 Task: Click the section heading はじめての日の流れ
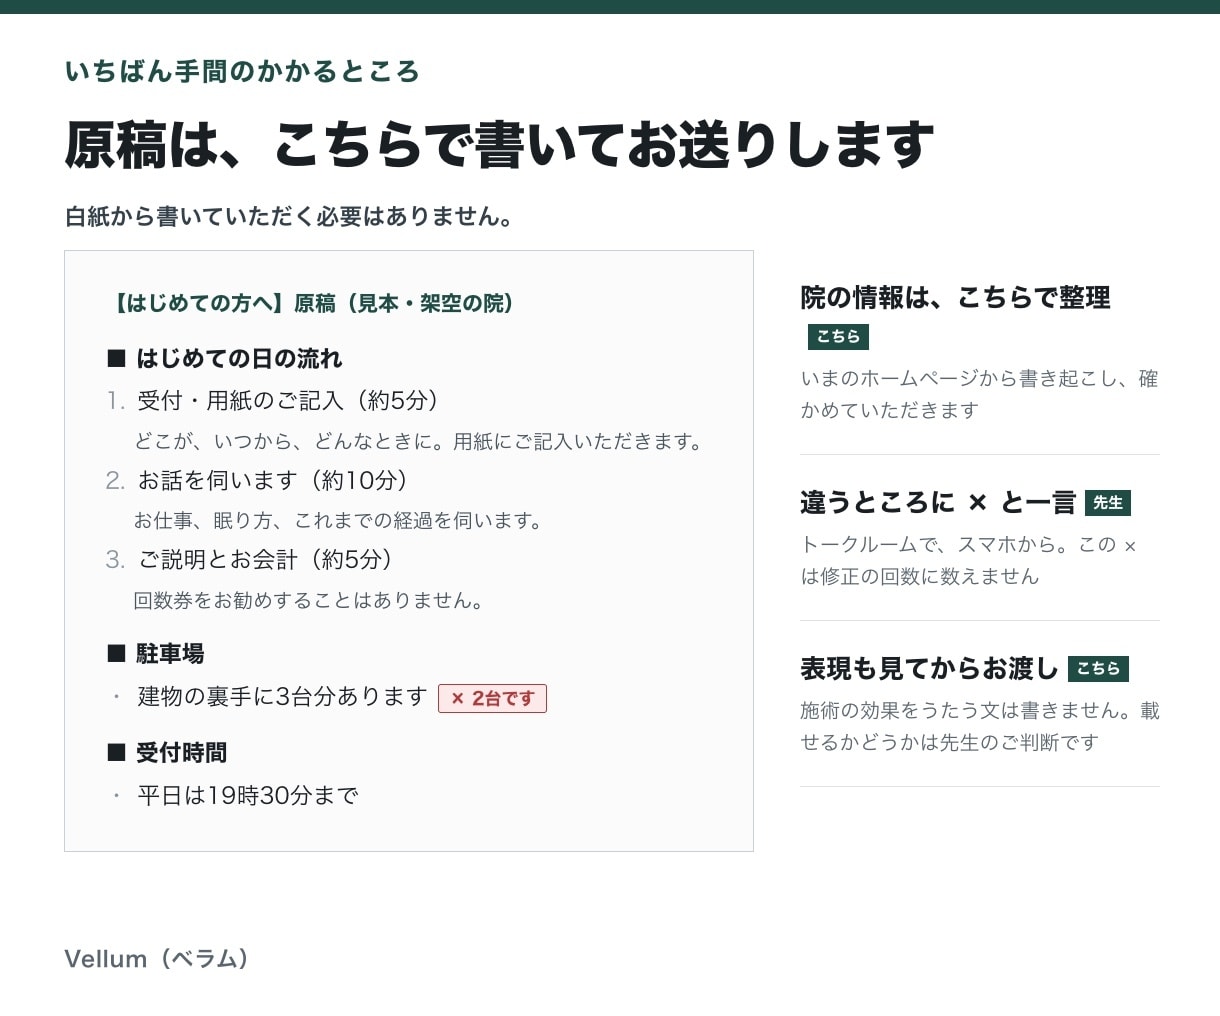(239, 359)
